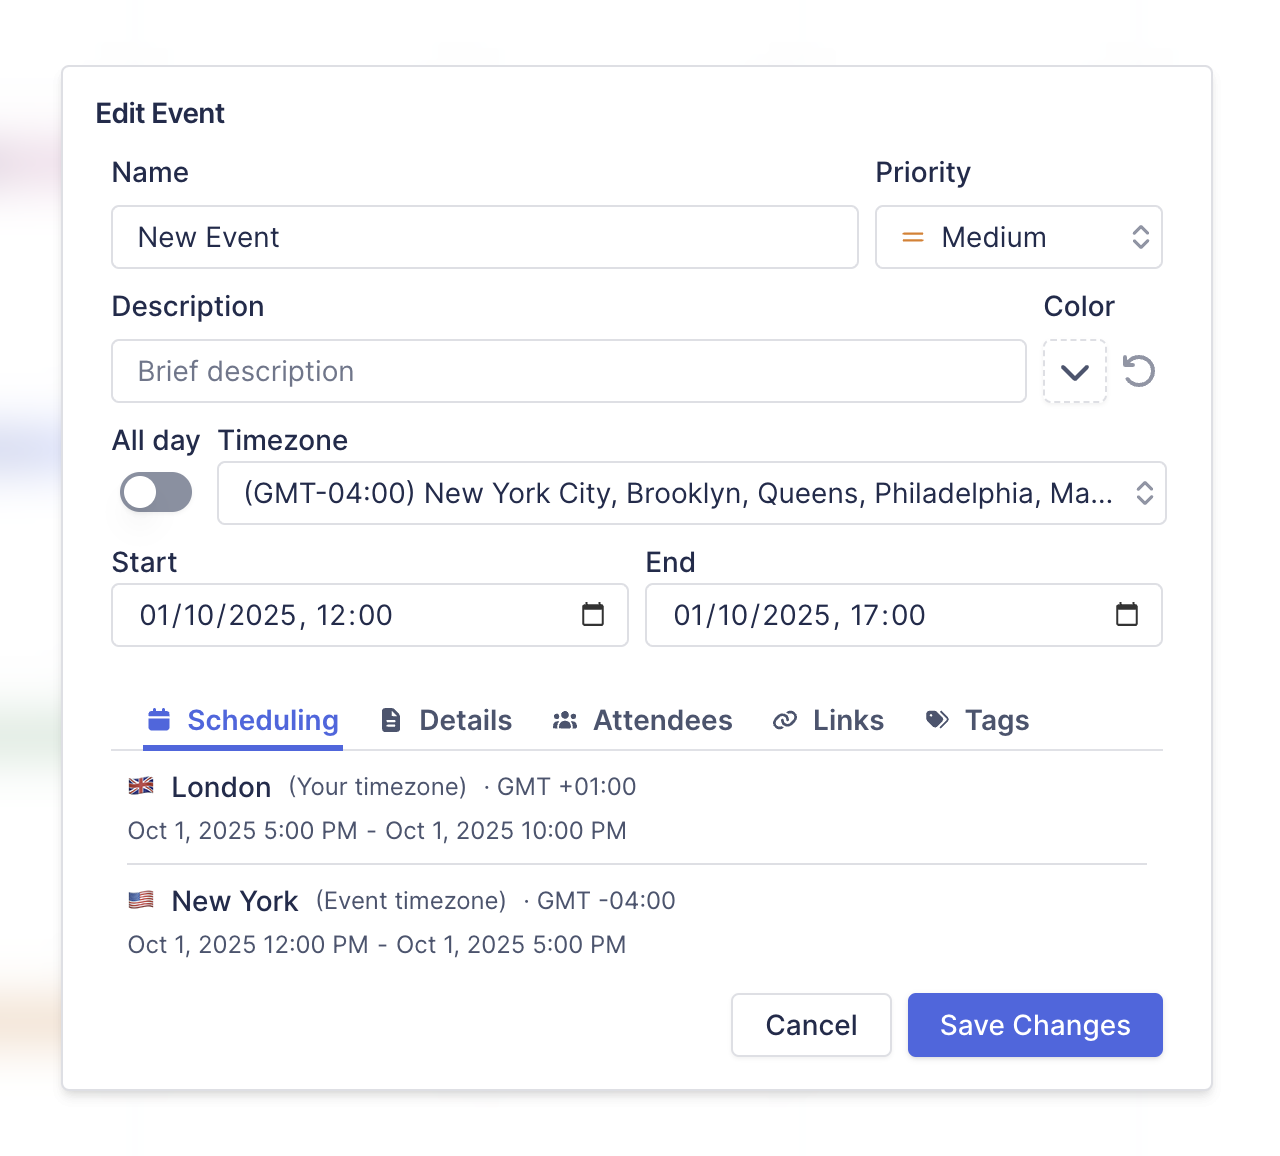Switch to the Attendees tab

[662, 720]
